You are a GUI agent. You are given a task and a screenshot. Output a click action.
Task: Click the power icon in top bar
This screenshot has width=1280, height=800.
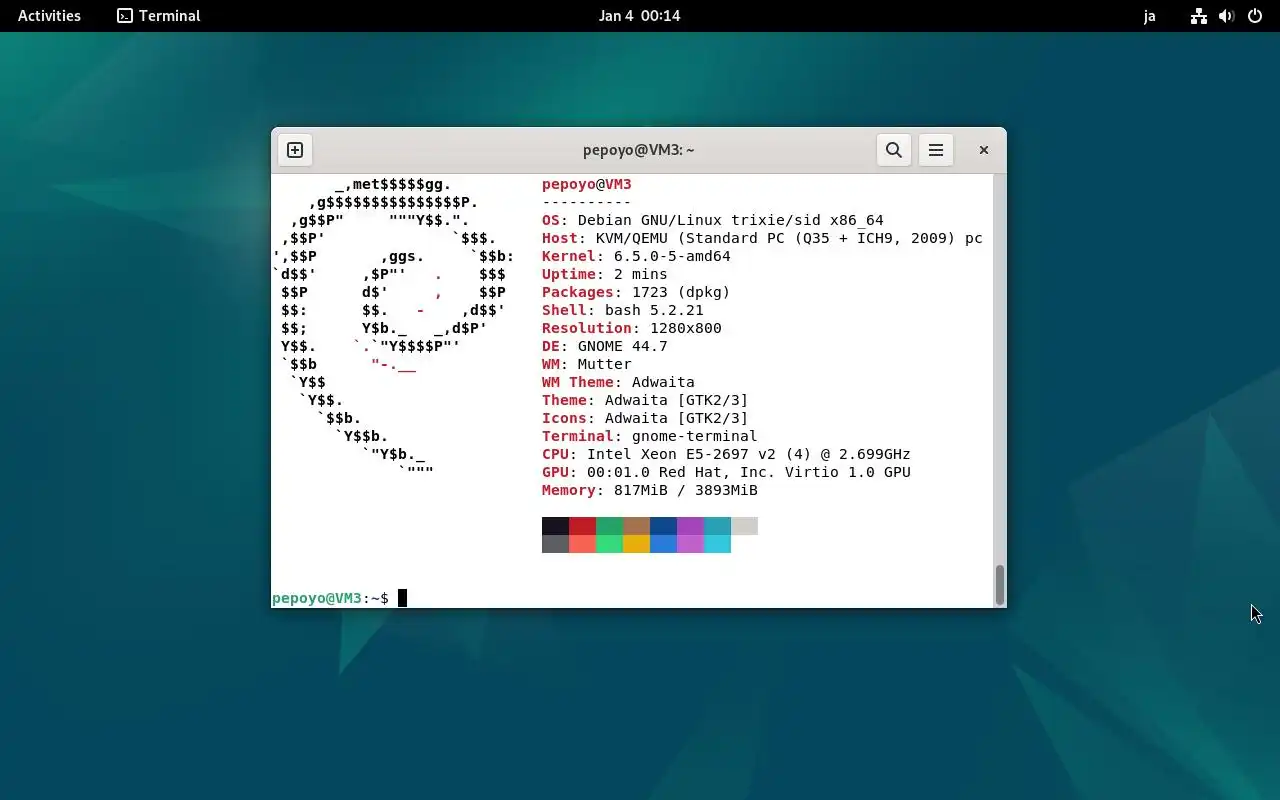point(1255,16)
